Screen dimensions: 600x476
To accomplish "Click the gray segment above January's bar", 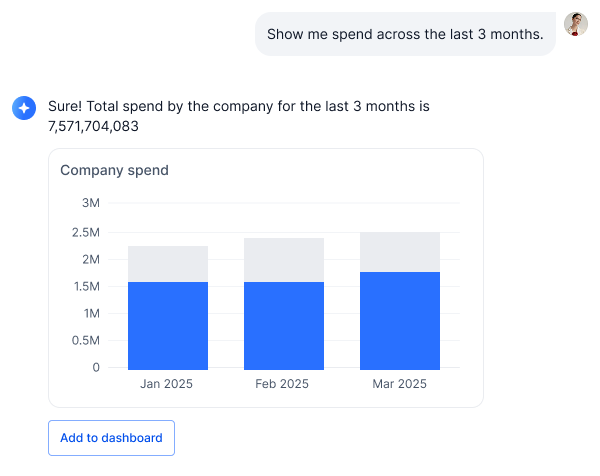I will click(168, 264).
